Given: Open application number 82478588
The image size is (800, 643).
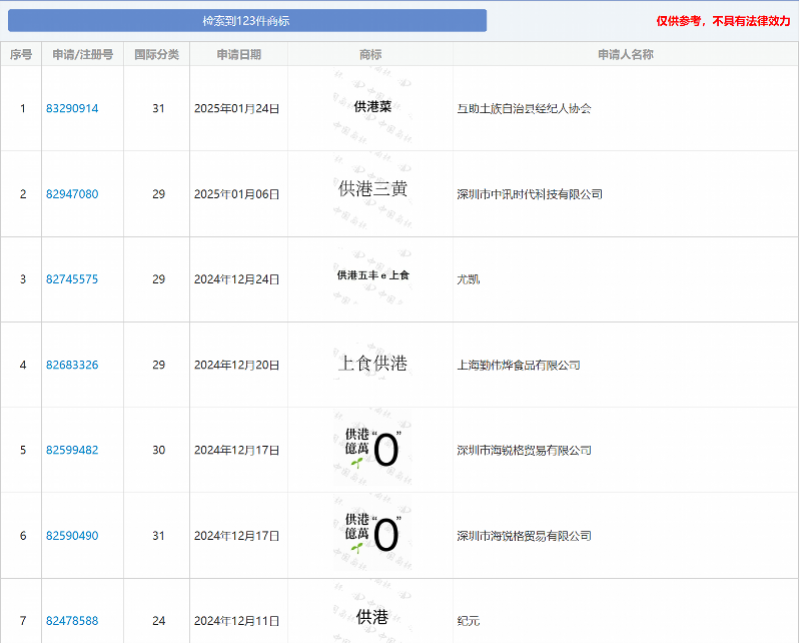Looking at the screenshot, I should click(x=72, y=621).
